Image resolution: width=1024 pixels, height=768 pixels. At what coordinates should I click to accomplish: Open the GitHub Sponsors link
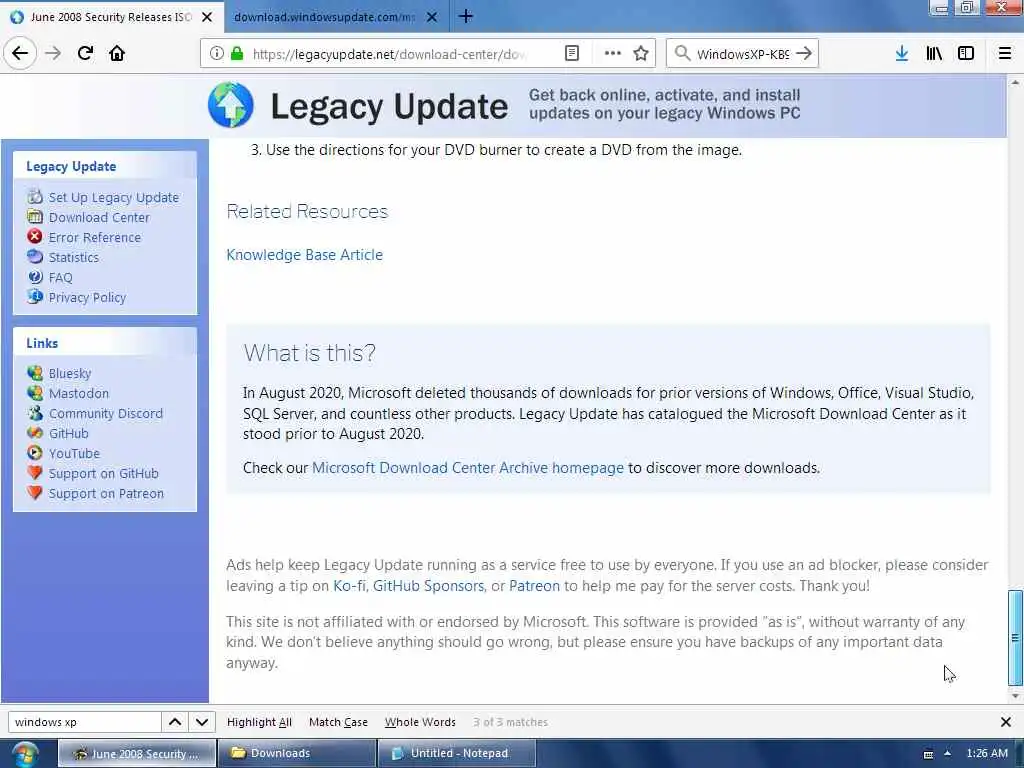tap(428, 586)
